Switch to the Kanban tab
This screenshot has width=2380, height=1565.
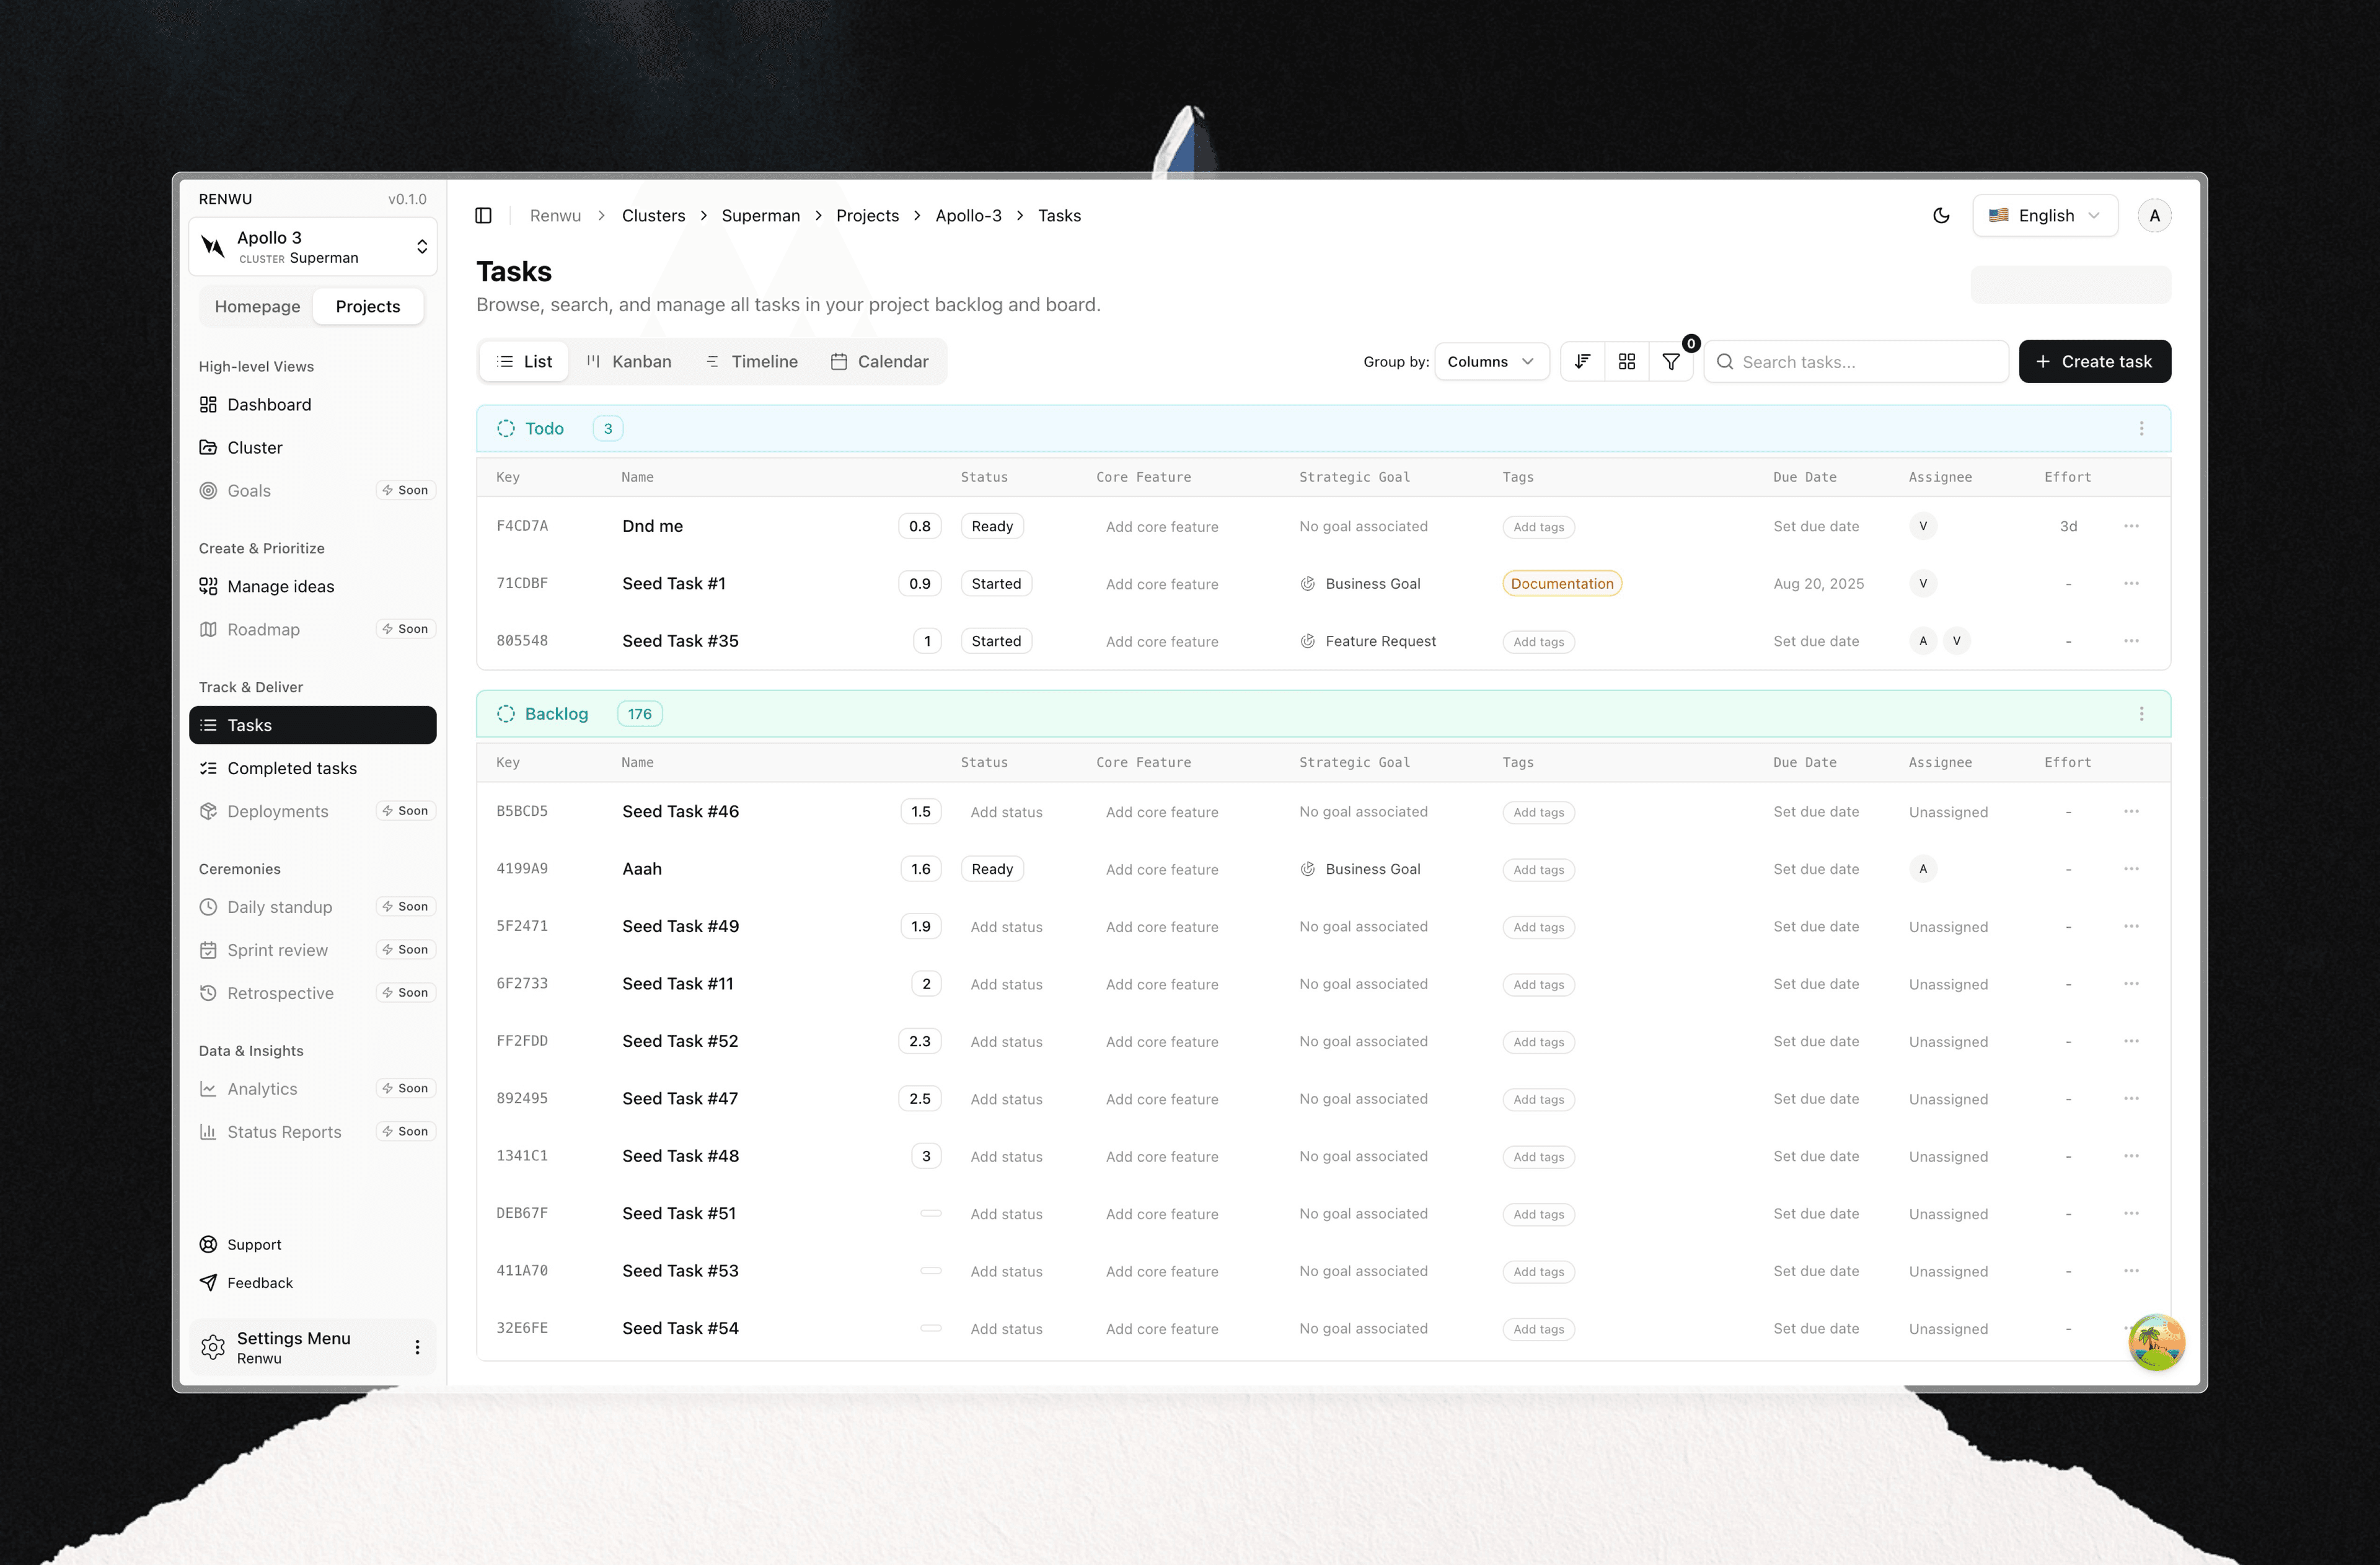pyautogui.click(x=629, y=361)
